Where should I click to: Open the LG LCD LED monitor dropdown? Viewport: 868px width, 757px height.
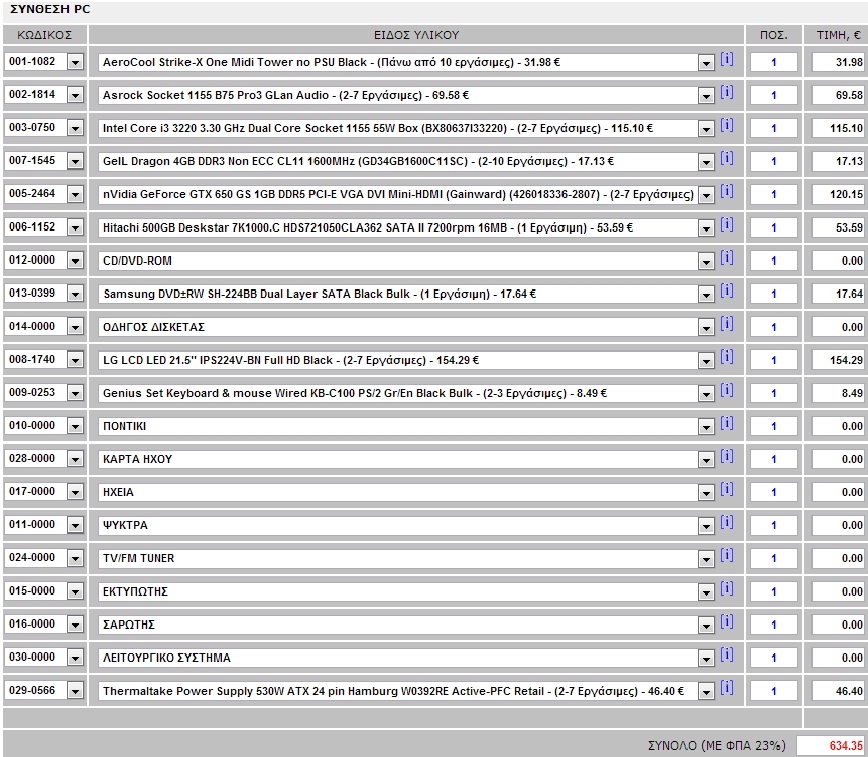click(x=706, y=361)
